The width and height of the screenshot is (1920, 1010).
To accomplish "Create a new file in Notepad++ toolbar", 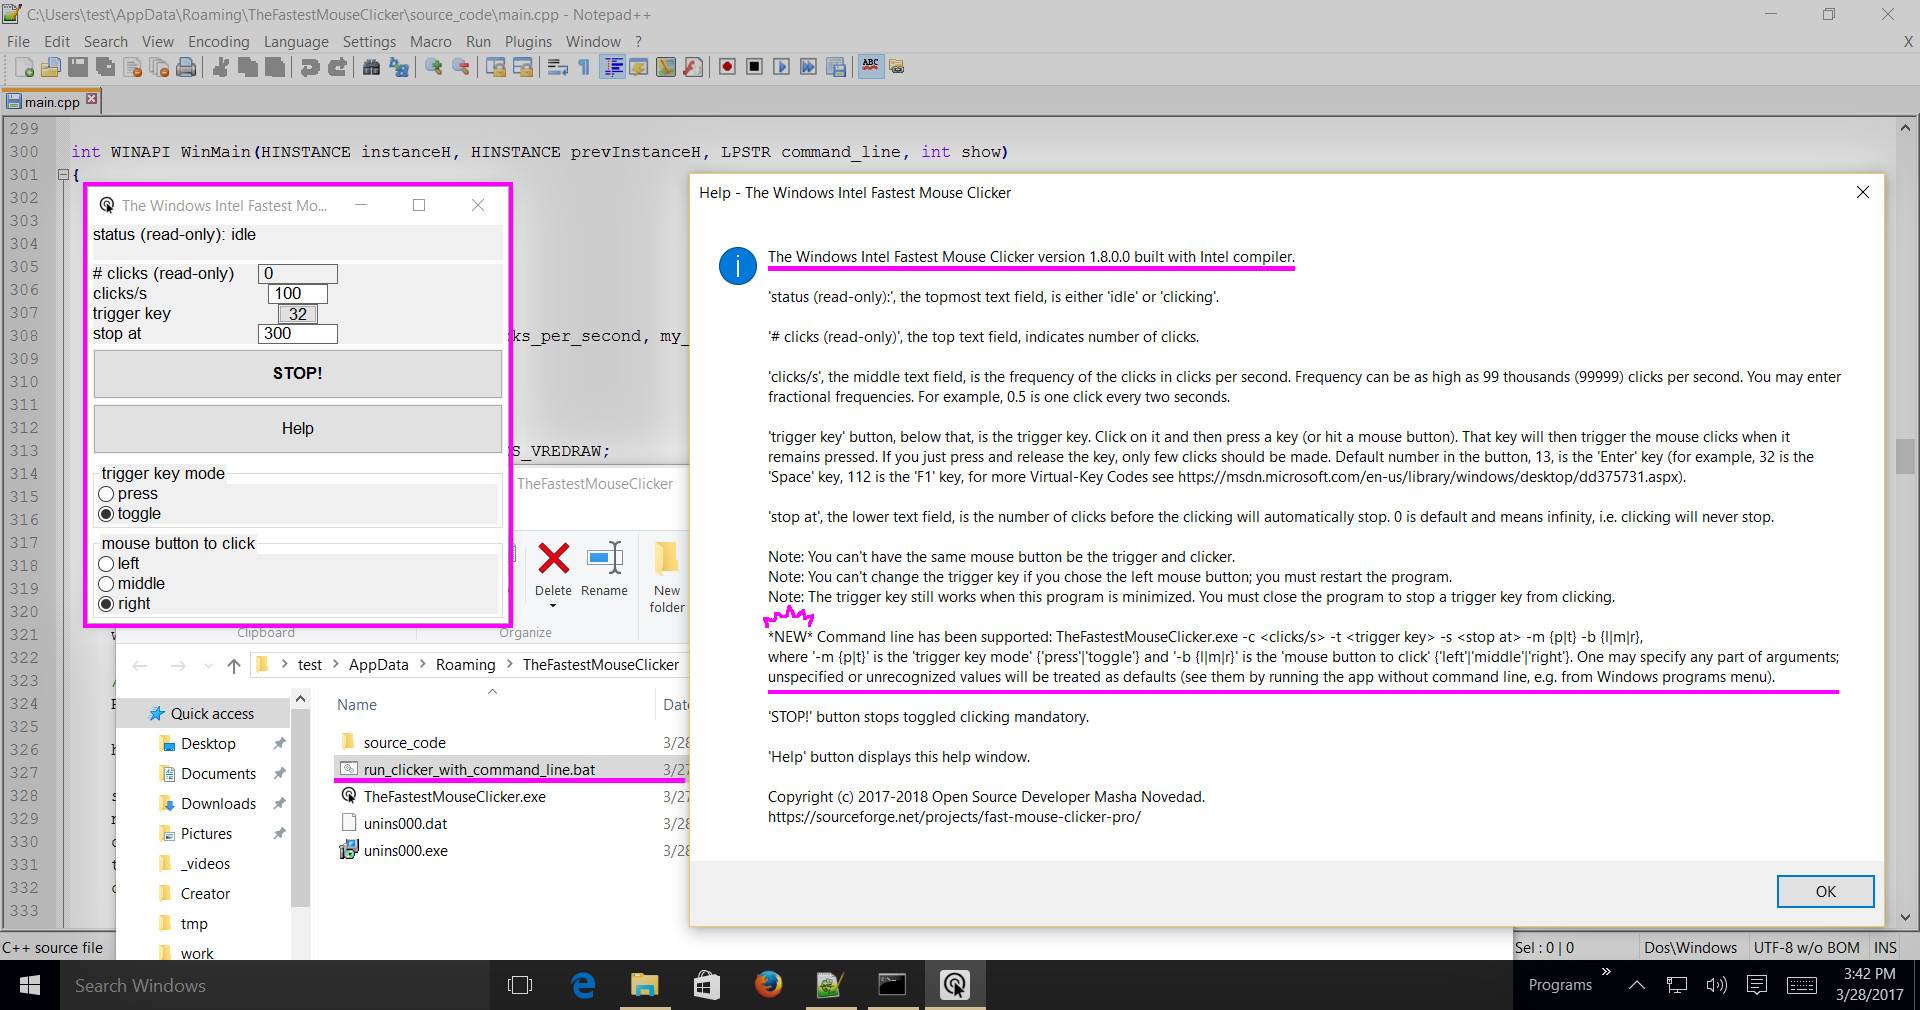I will pos(24,67).
